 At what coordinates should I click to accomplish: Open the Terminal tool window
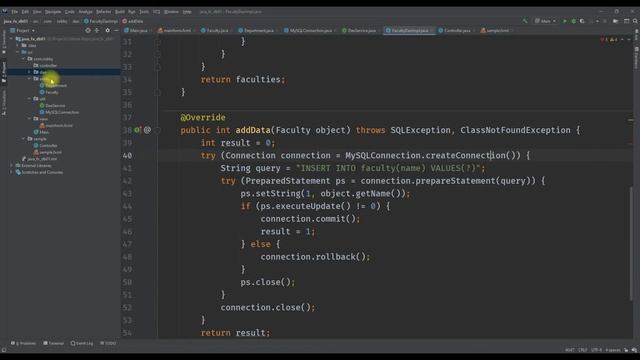point(54,343)
